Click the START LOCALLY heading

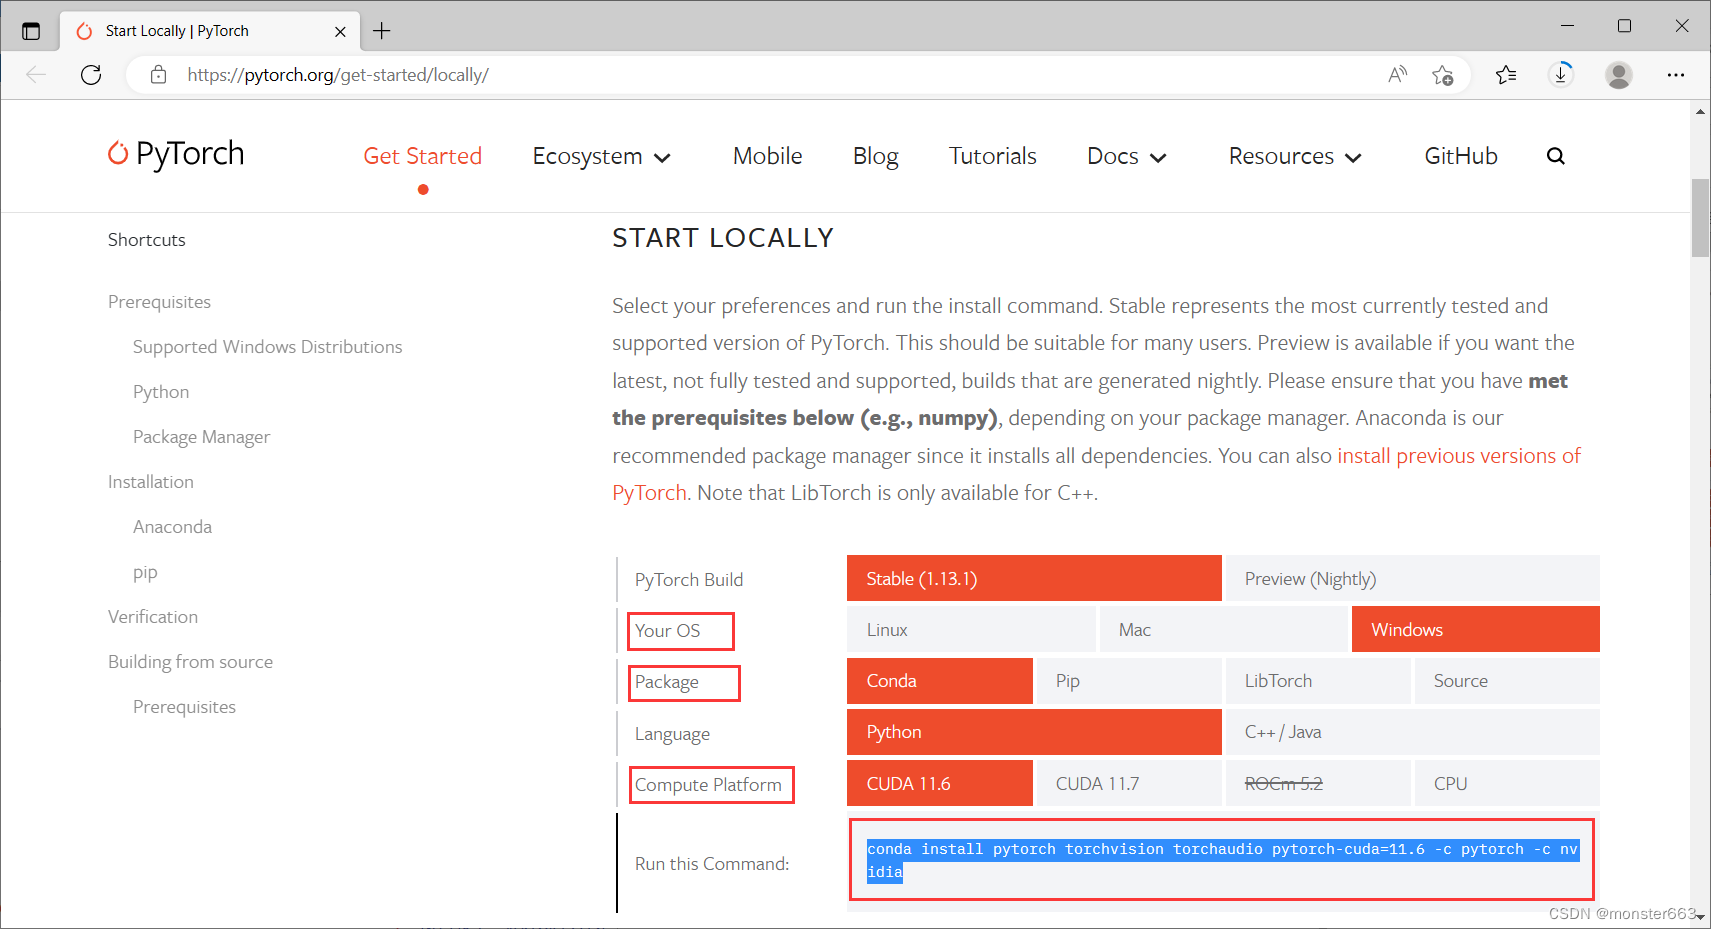tap(723, 238)
